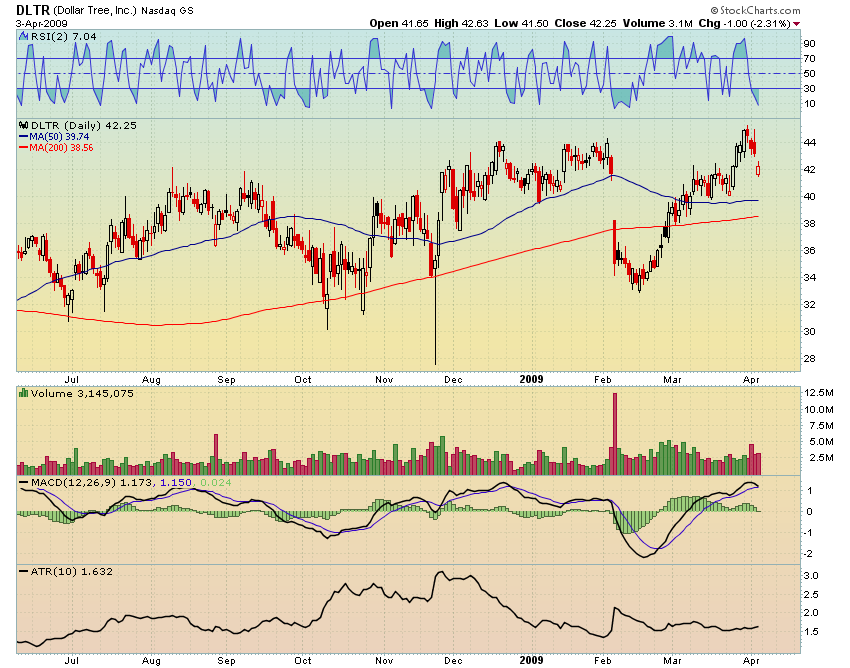This screenshot has width=850, height=668.
Task: Click the Close 42.25 value in the header
Action: (585, 23)
